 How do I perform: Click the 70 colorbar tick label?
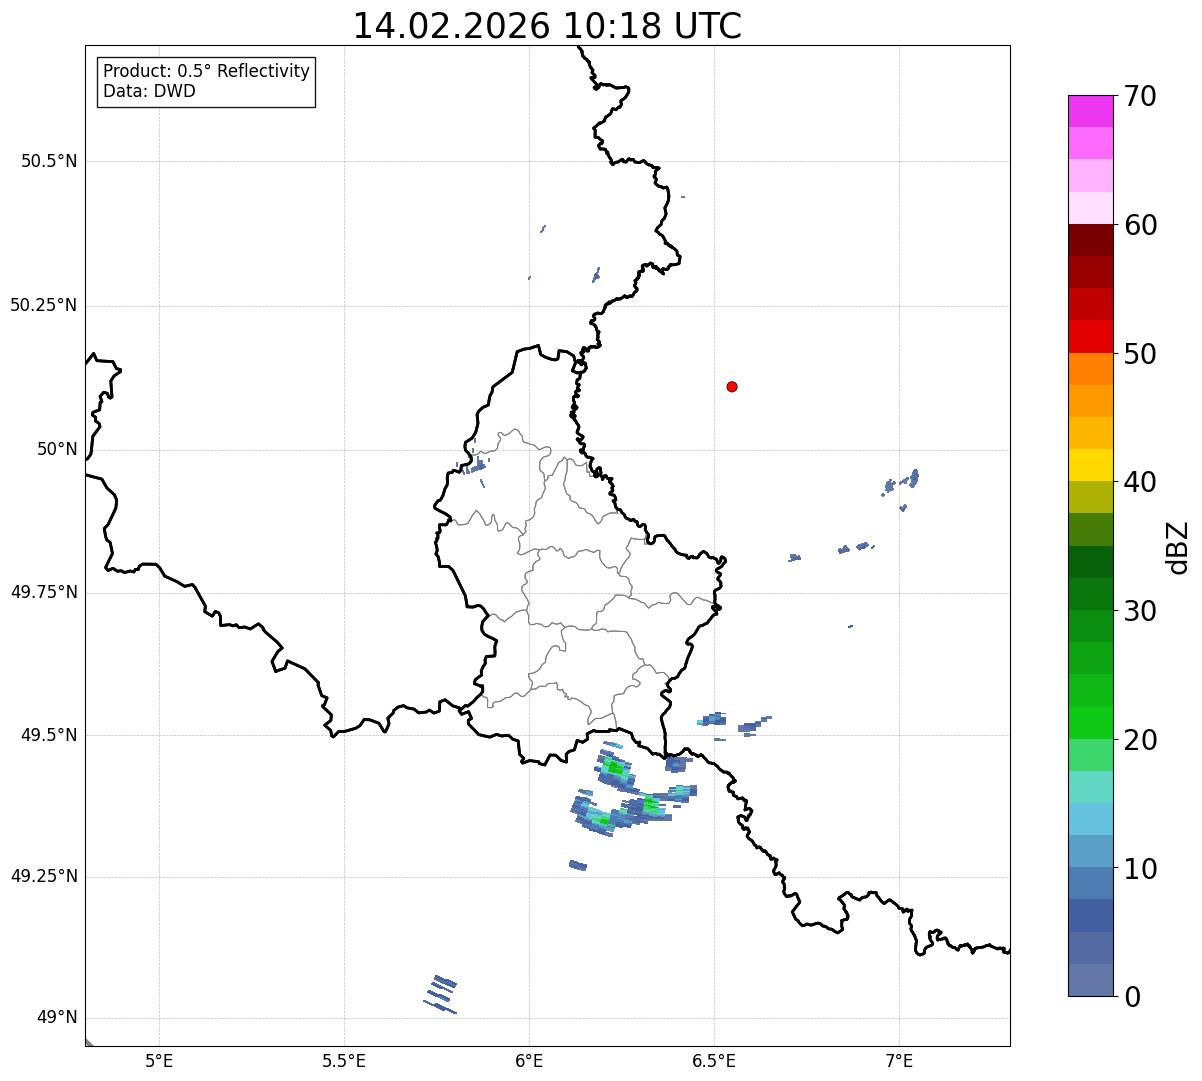click(1140, 96)
